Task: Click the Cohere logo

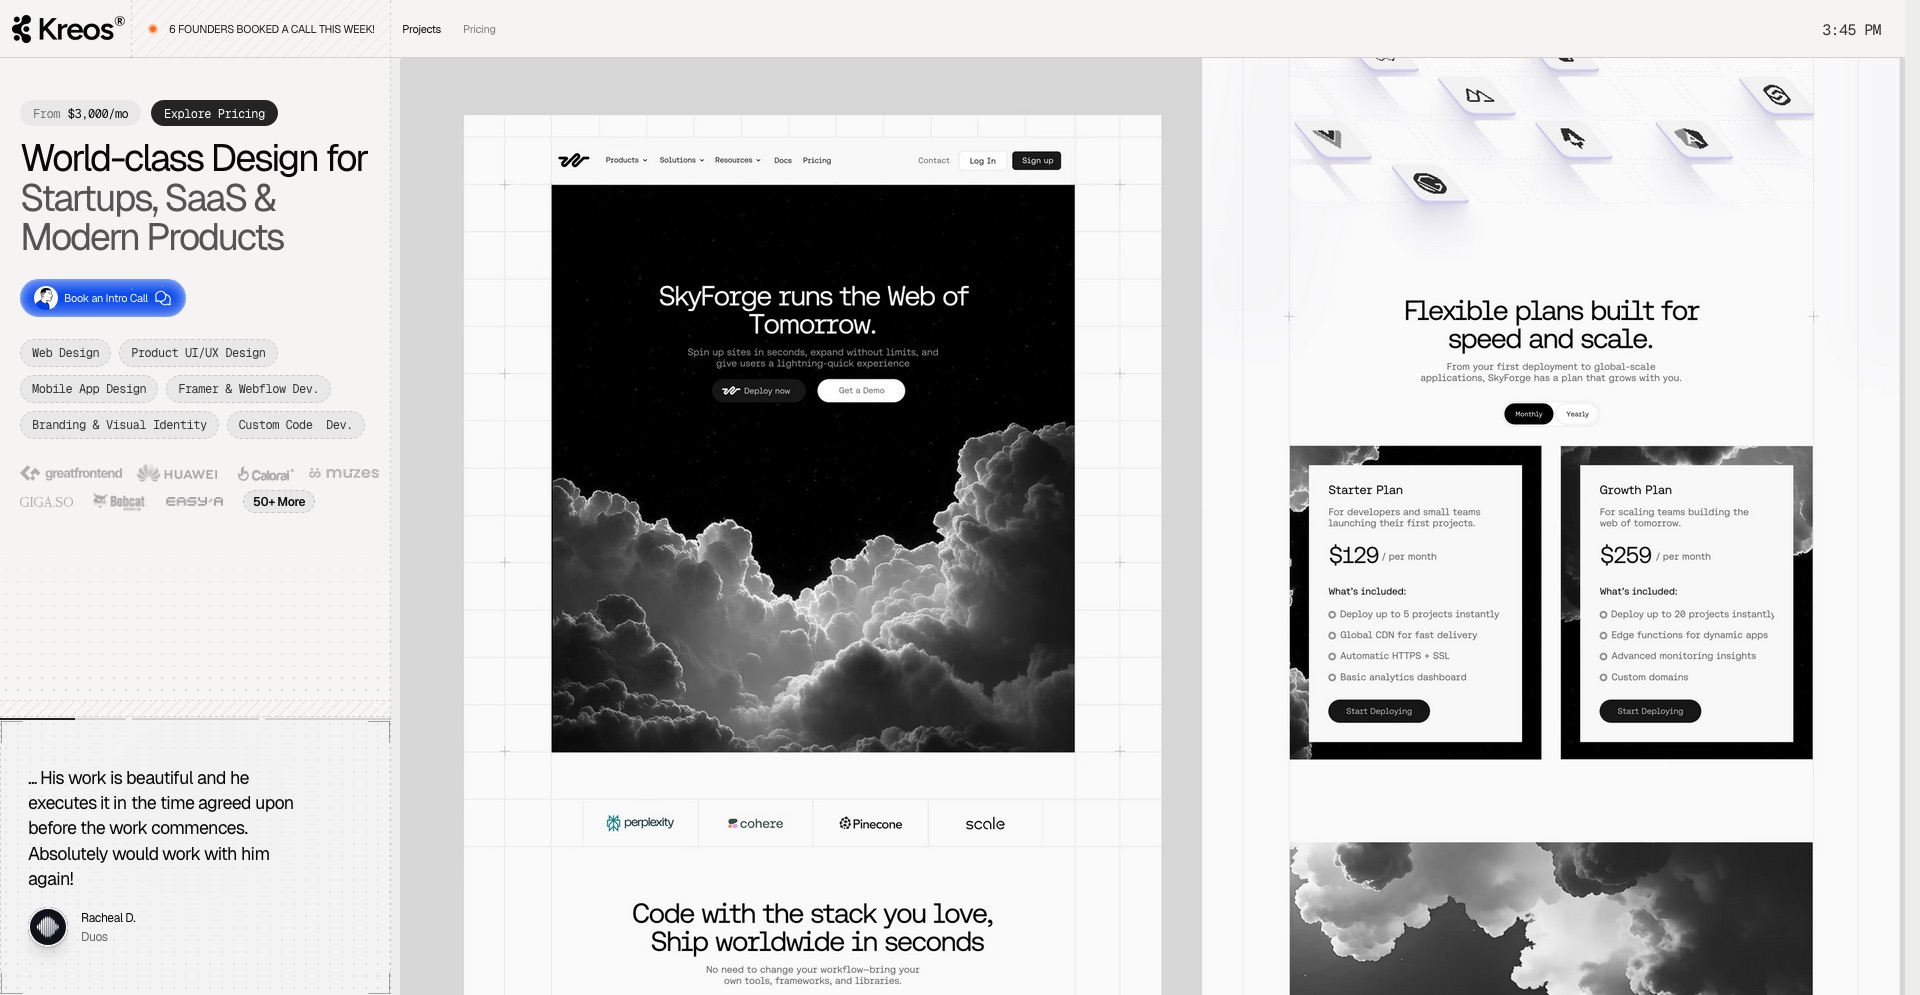Action: tap(755, 824)
